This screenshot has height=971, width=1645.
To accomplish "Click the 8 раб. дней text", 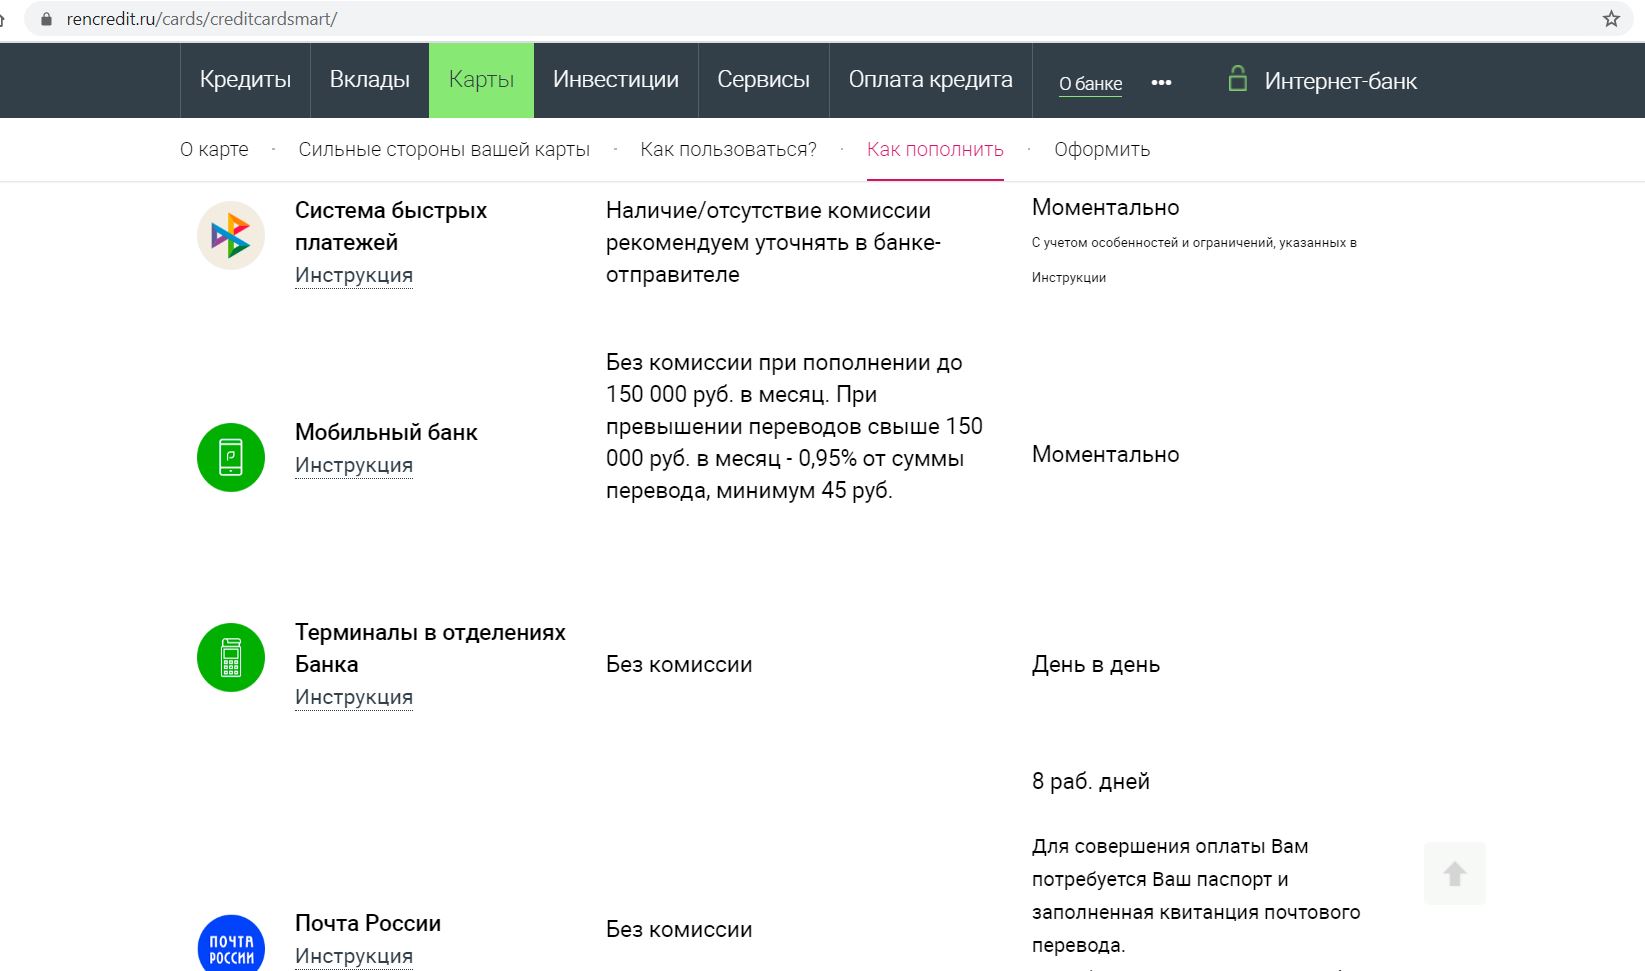I will [1091, 781].
